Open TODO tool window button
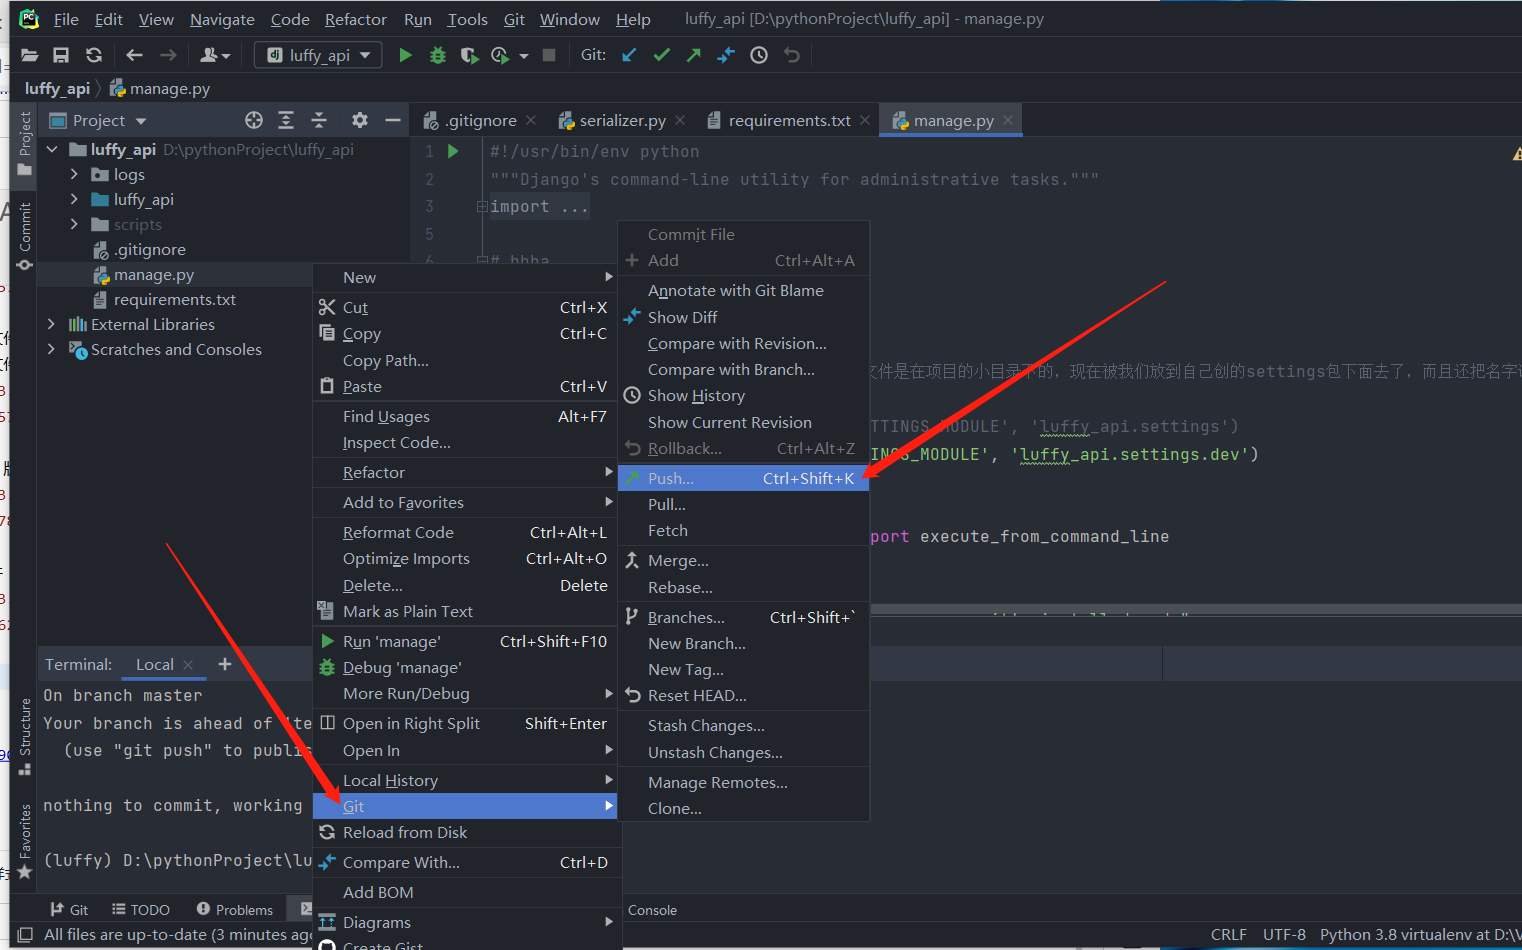Image resolution: width=1522 pixels, height=950 pixels. [141, 909]
